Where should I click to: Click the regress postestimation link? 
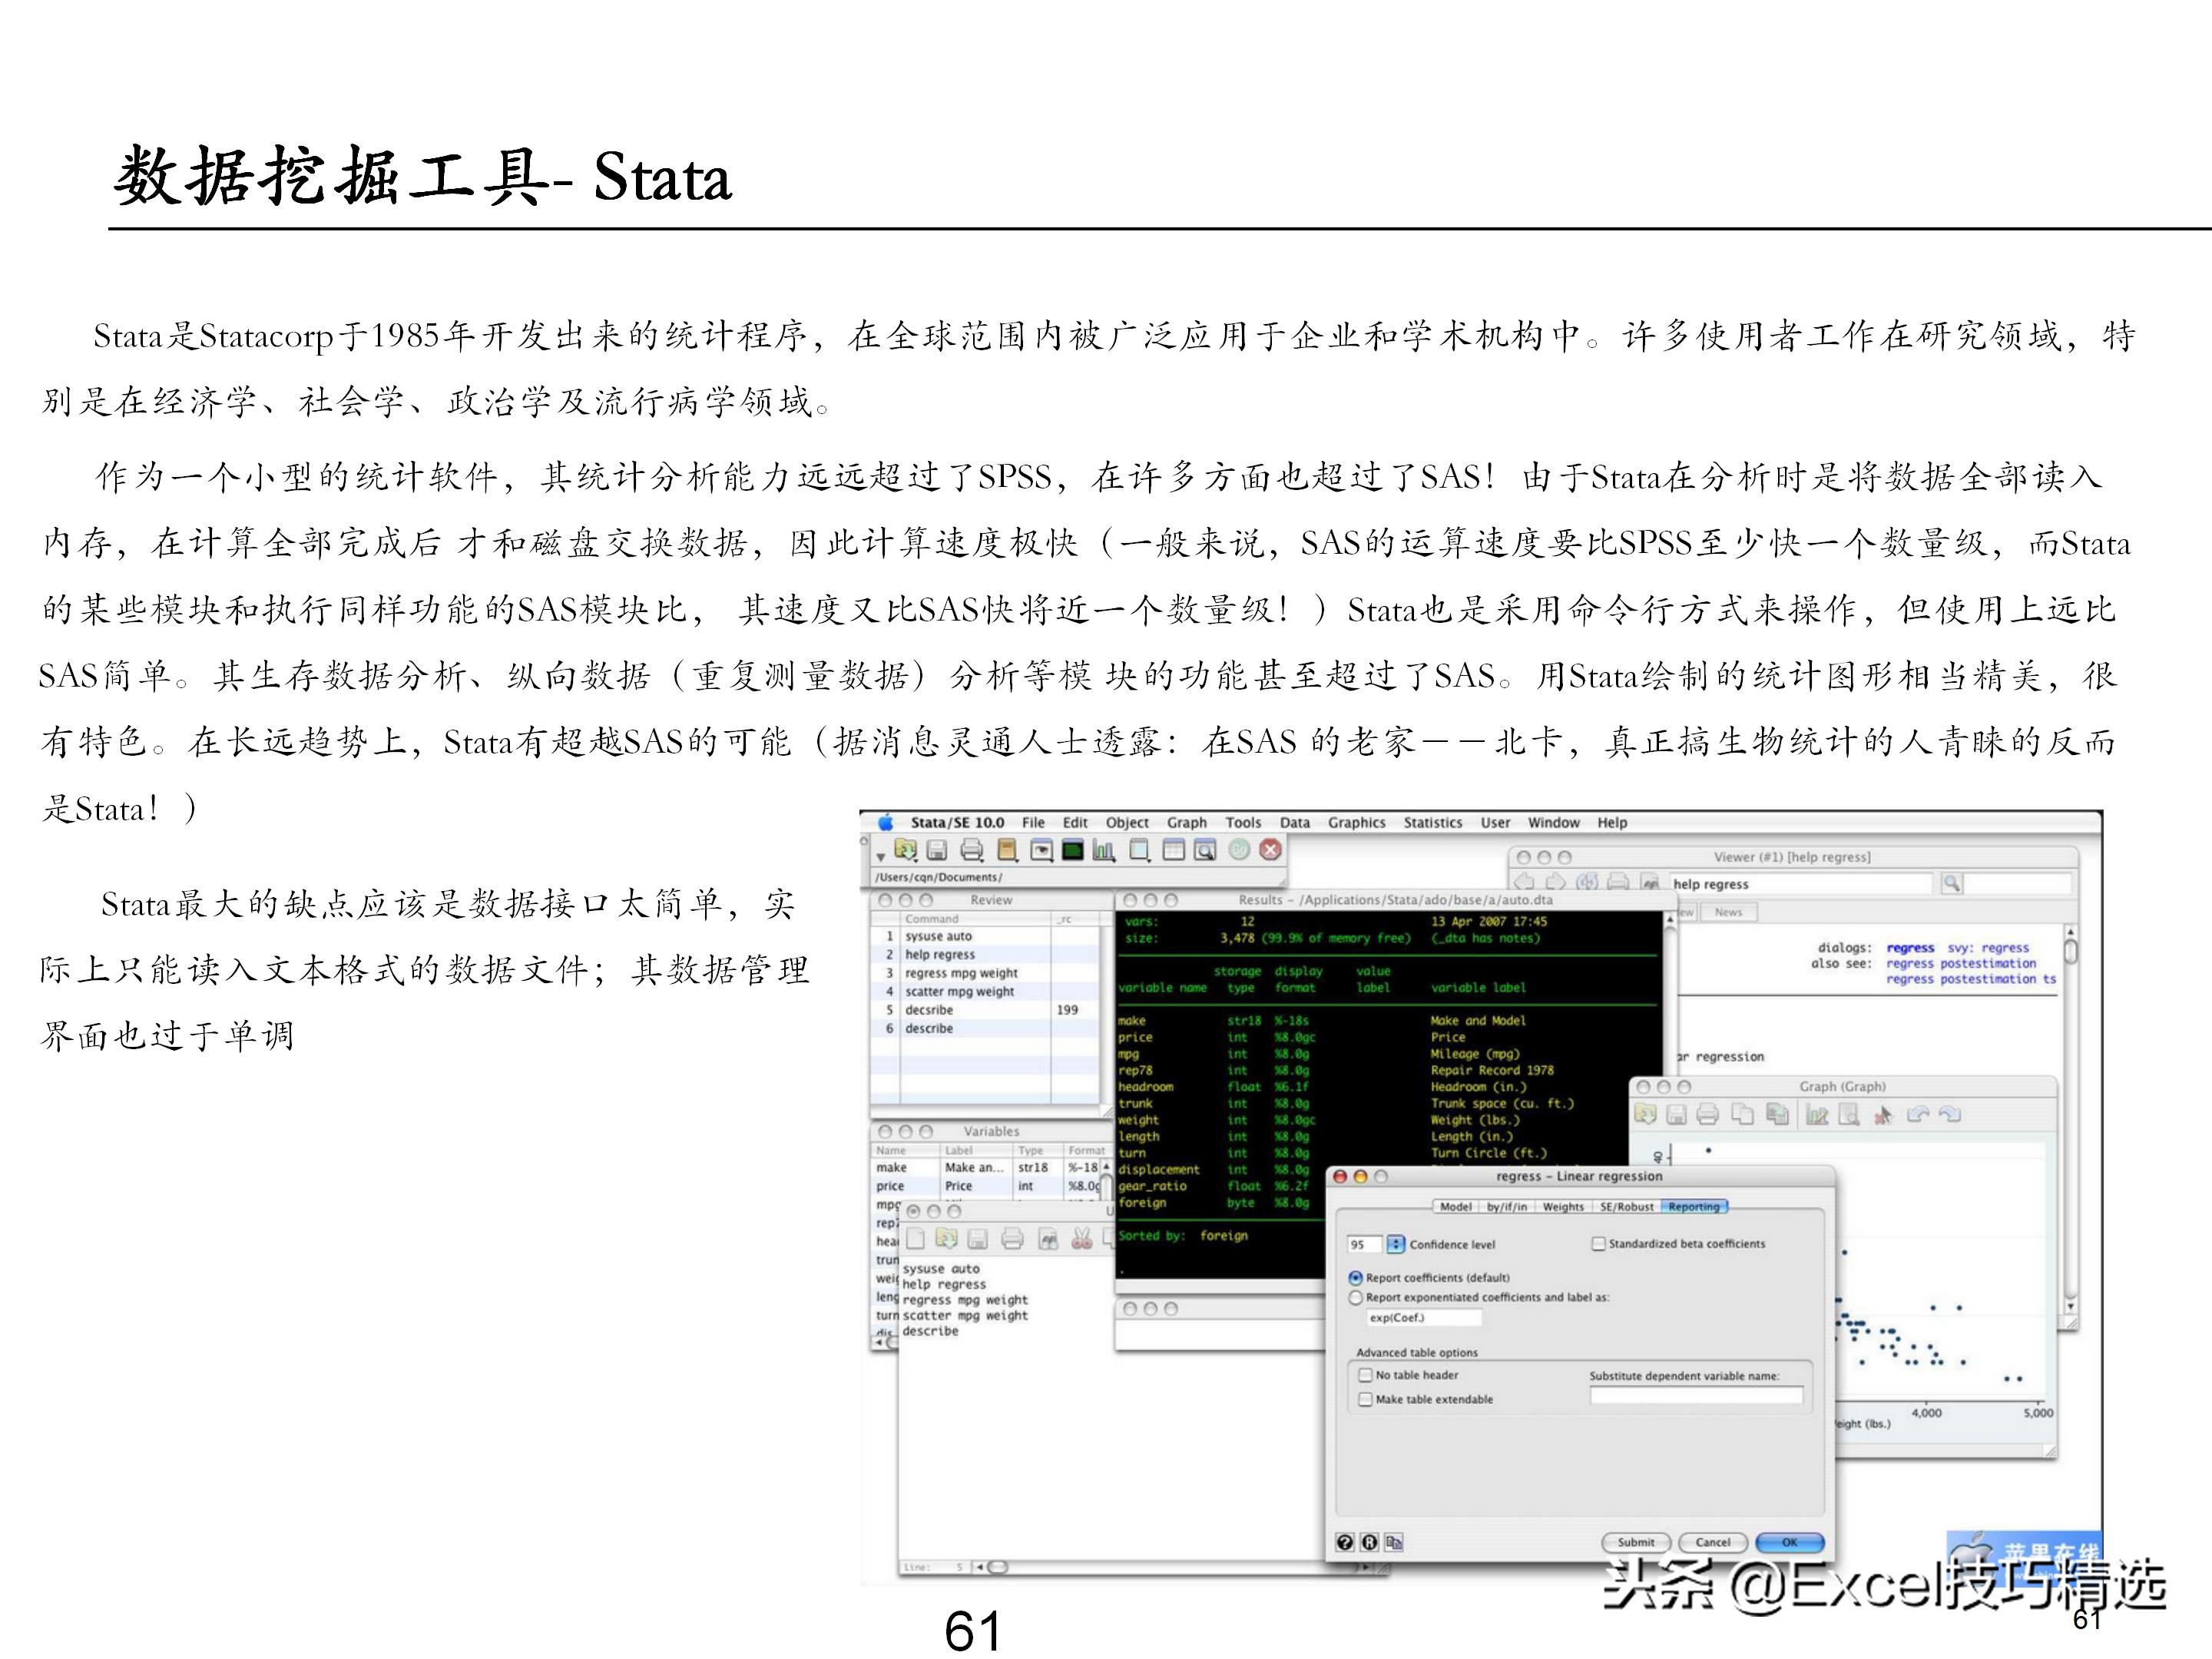(1960, 963)
